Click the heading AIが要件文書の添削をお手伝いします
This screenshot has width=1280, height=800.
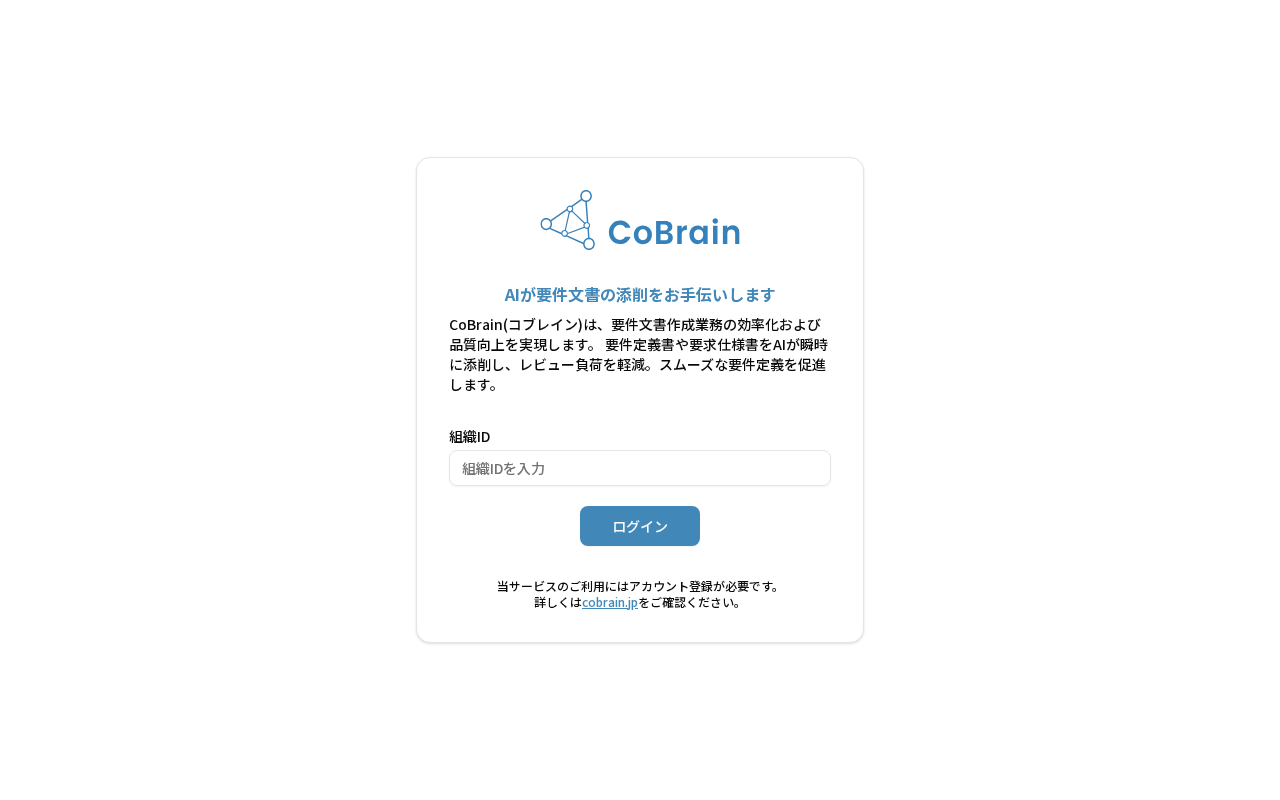[640, 295]
